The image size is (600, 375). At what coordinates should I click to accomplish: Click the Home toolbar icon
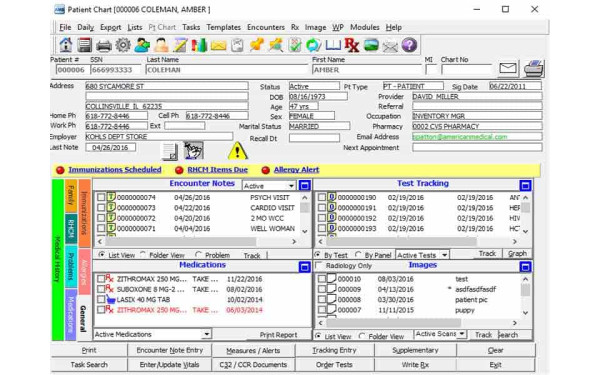[x=66, y=45]
